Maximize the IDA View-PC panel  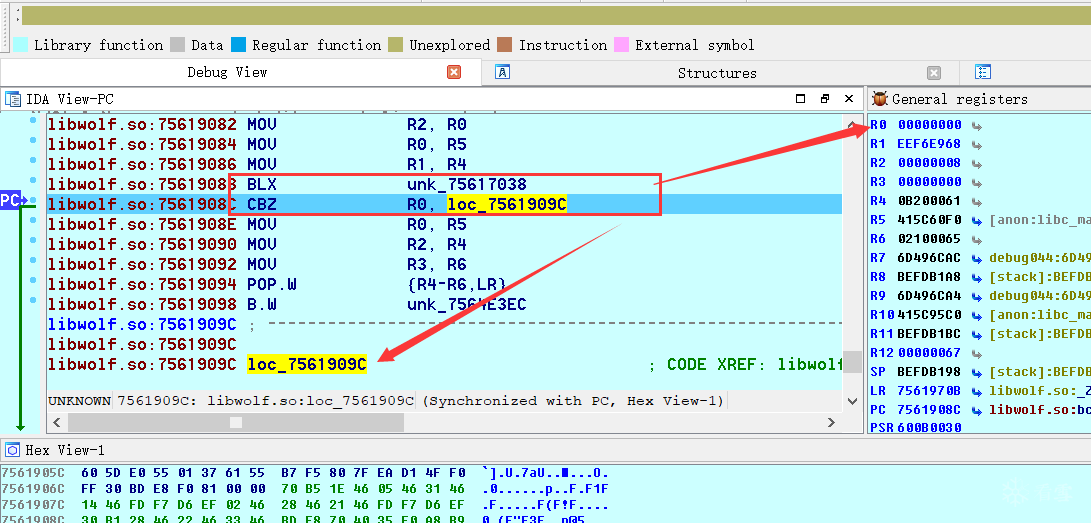click(800, 99)
